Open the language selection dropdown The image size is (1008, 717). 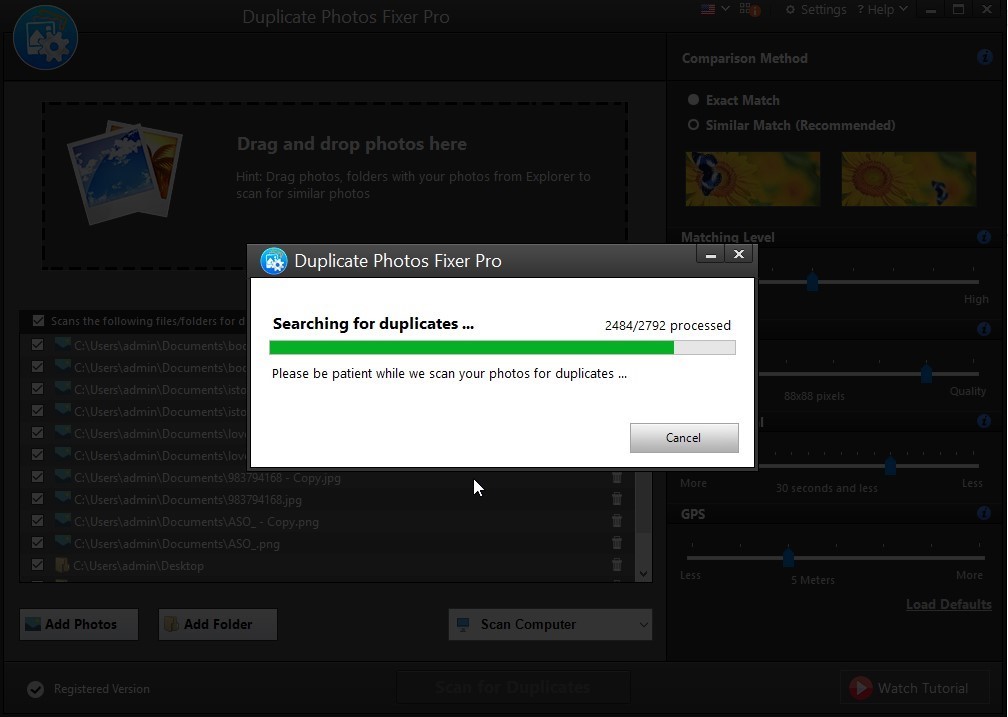pyautogui.click(x=712, y=9)
